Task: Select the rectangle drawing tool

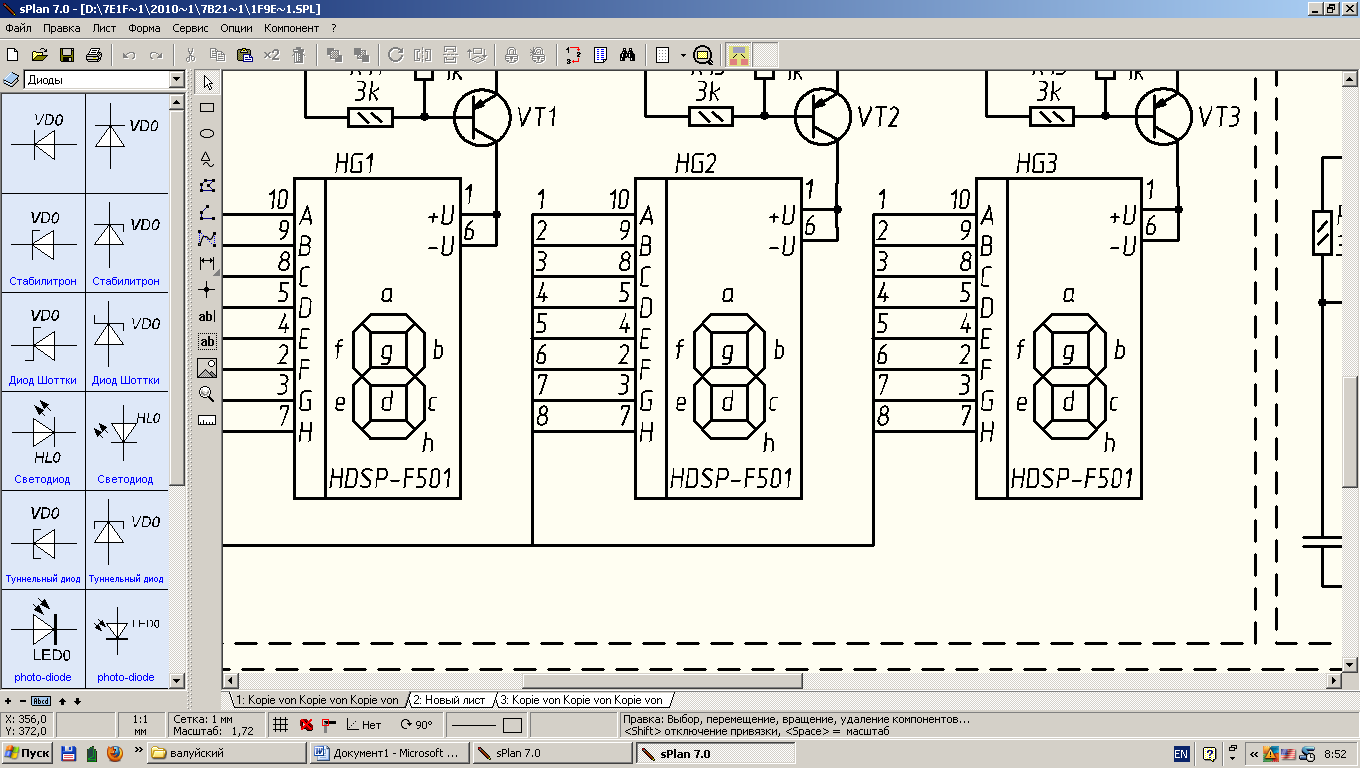Action: point(207,108)
